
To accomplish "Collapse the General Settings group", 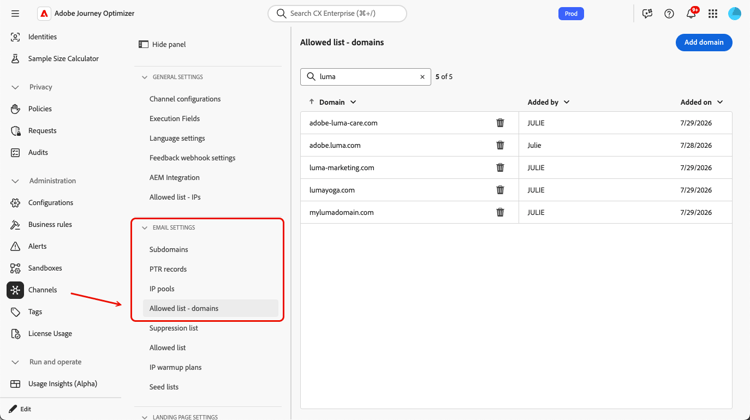I will click(x=144, y=77).
